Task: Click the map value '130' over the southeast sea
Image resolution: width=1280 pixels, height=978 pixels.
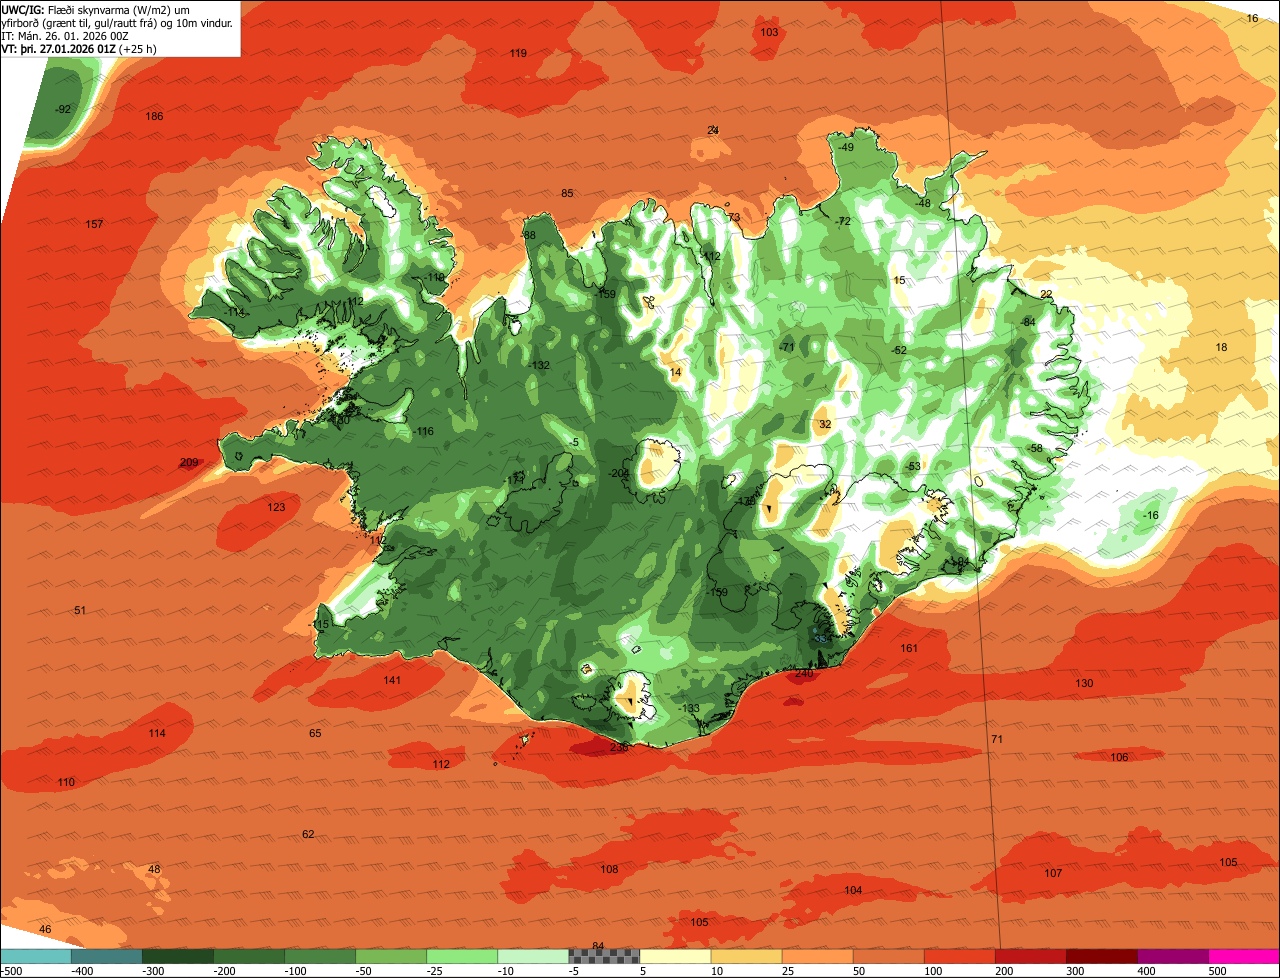Action: [x=1084, y=684]
